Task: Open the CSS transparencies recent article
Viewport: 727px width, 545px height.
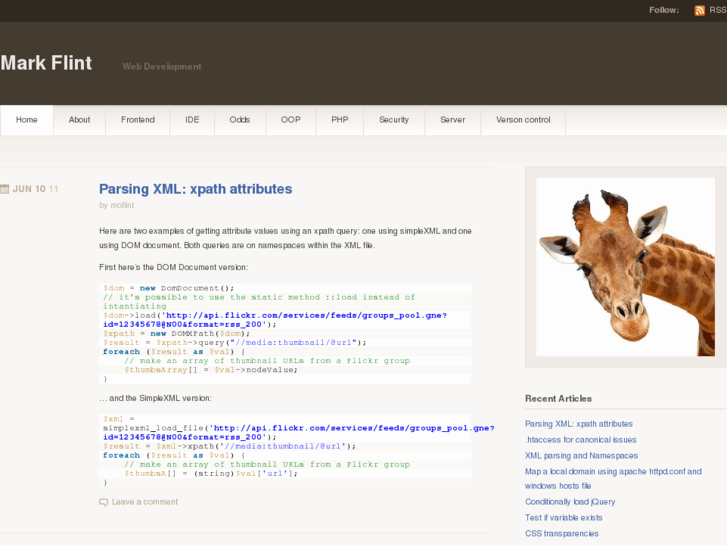Action: pos(562,533)
